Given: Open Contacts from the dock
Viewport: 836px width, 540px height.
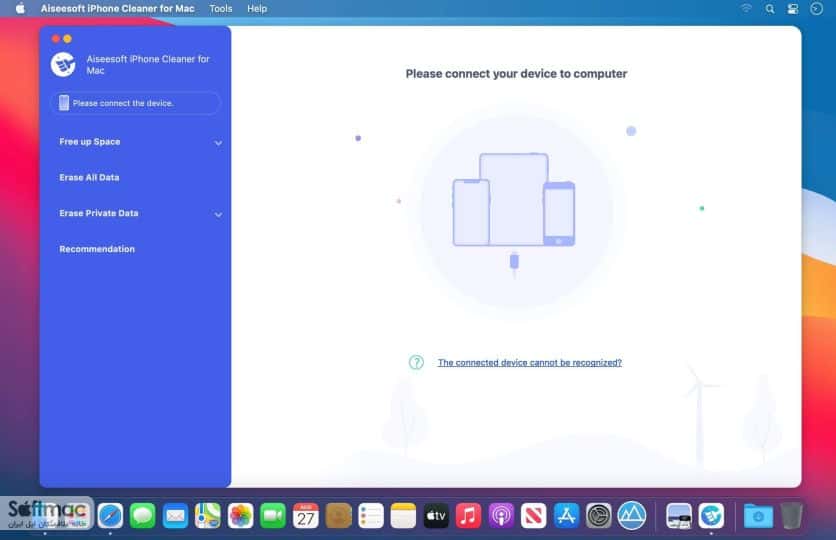Looking at the screenshot, I should coord(339,515).
